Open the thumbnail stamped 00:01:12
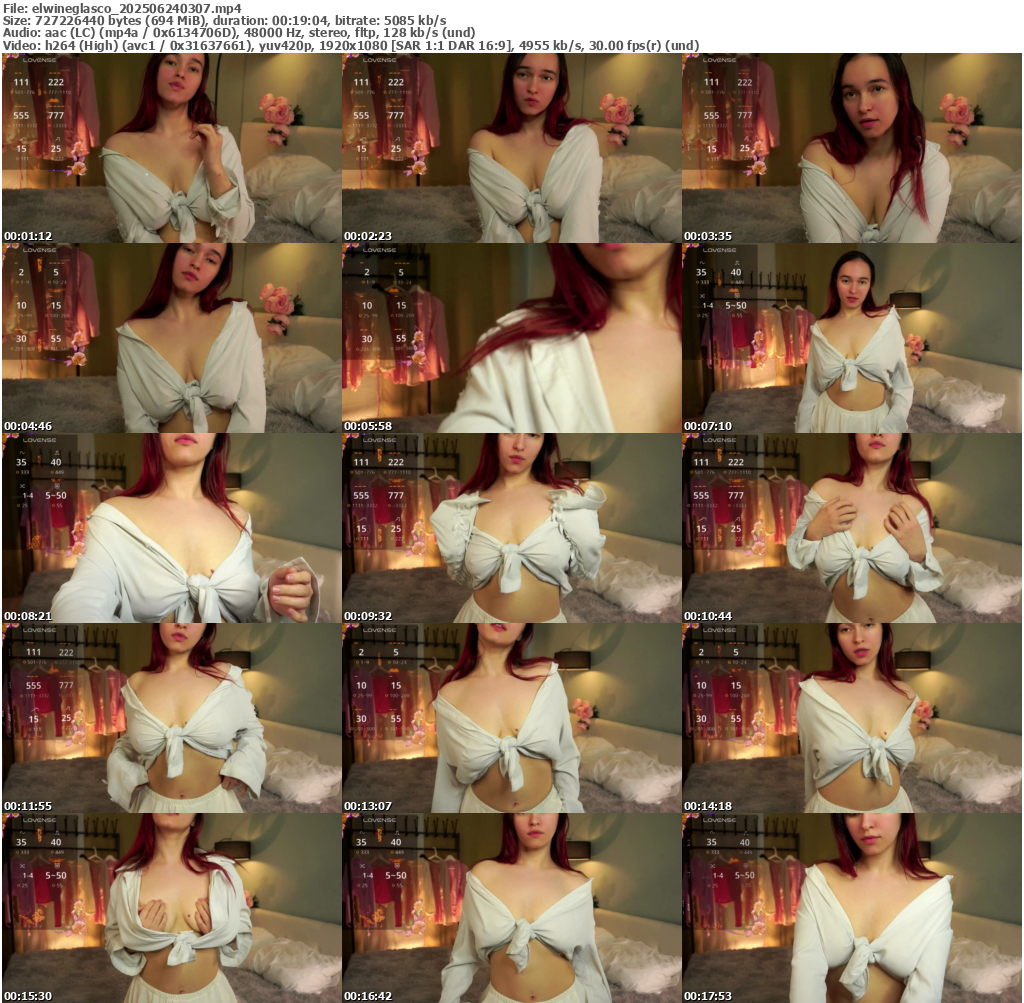This screenshot has height=1003, width=1024. pyautogui.click(x=171, y=148)
